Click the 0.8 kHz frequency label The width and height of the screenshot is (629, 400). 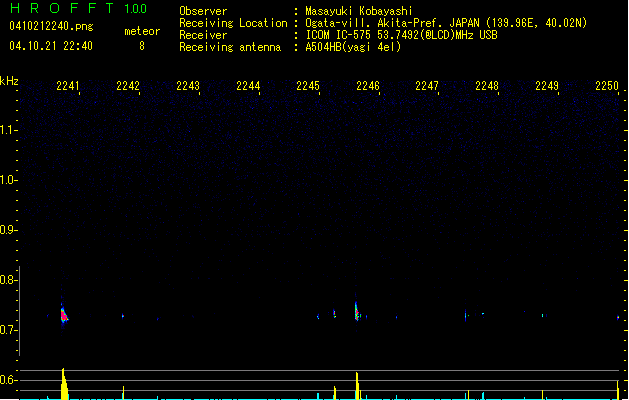[x=8, y=280]
